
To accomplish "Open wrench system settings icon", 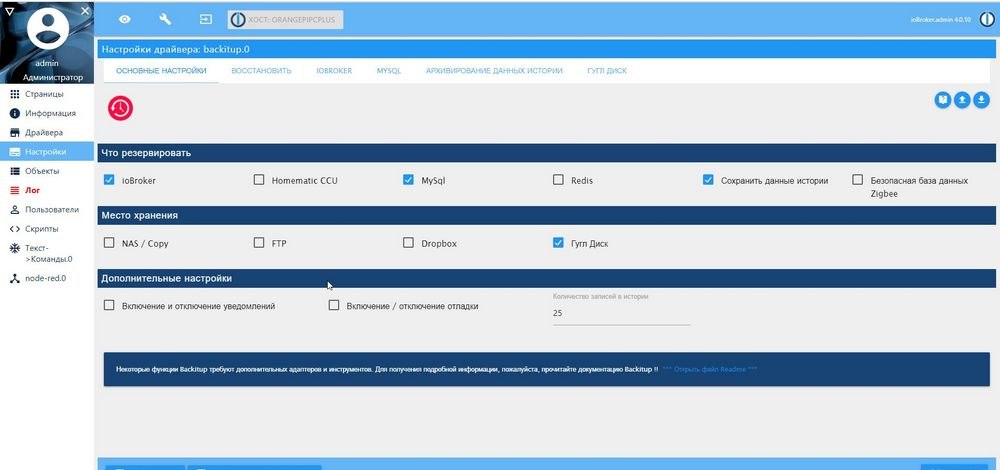I will (165, 19).
